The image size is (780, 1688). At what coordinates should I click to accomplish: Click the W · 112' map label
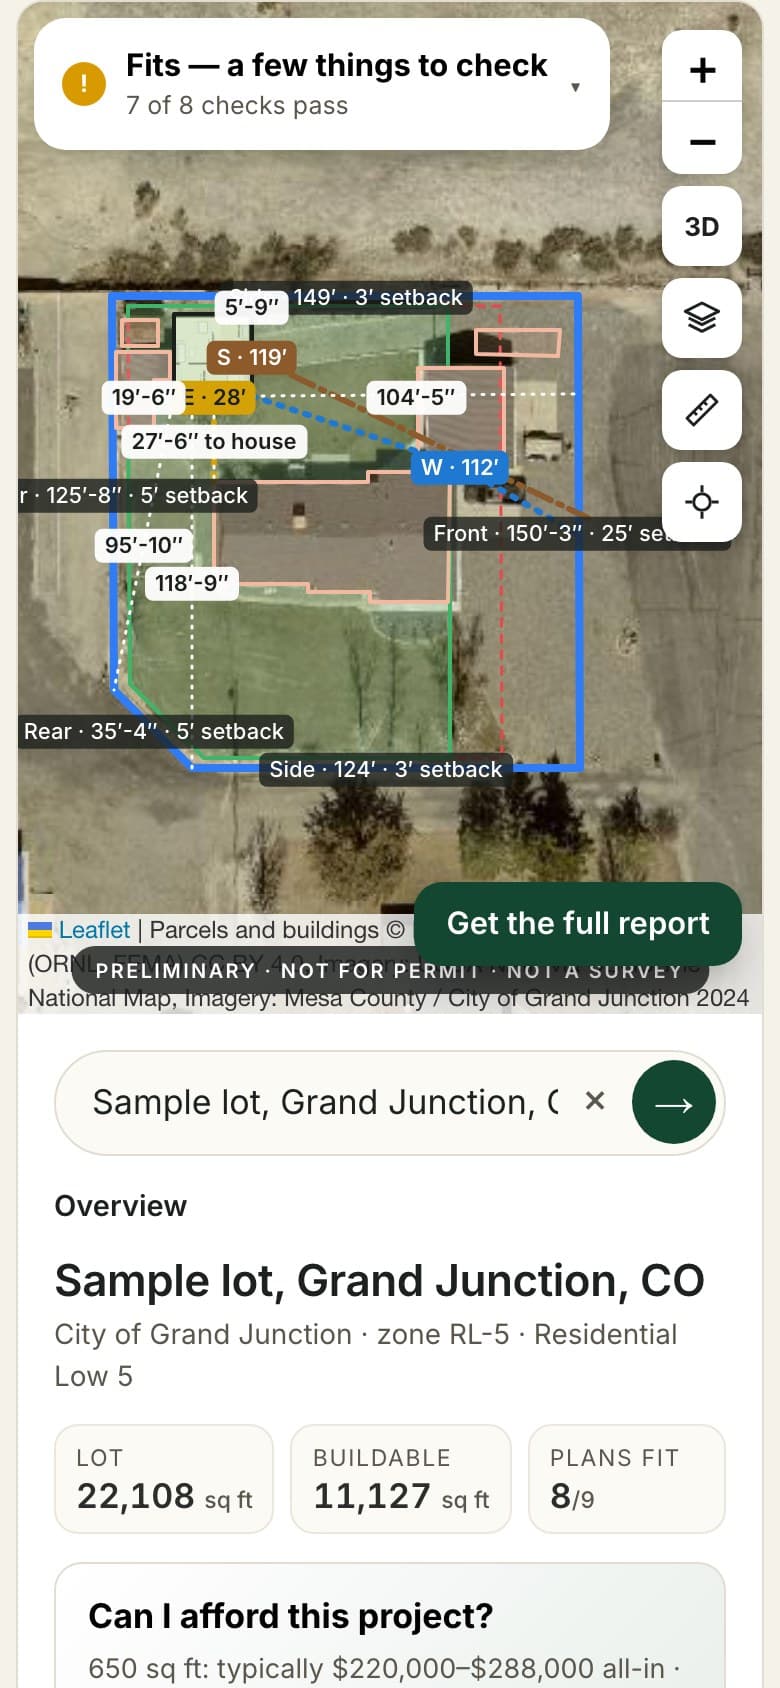[460, 467]
